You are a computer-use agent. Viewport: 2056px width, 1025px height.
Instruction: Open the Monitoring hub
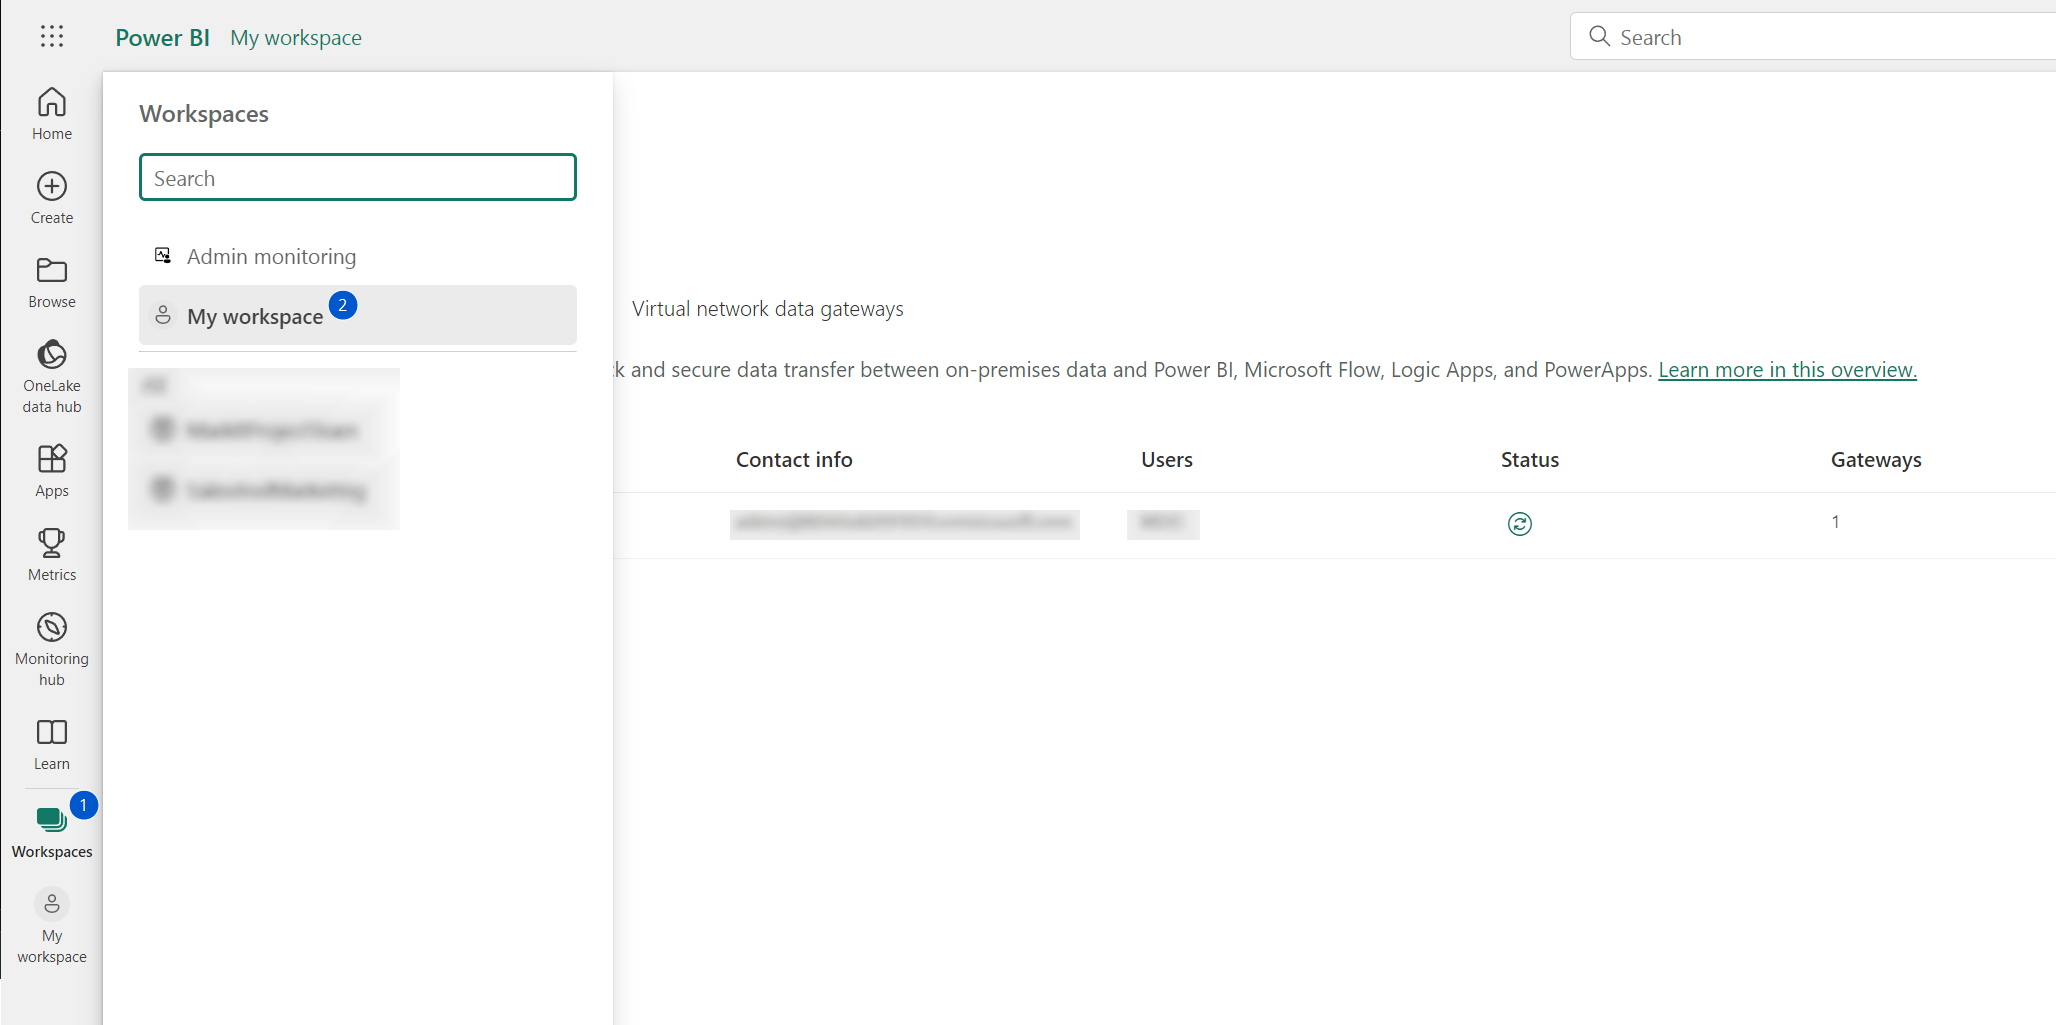tap(52, 649)
